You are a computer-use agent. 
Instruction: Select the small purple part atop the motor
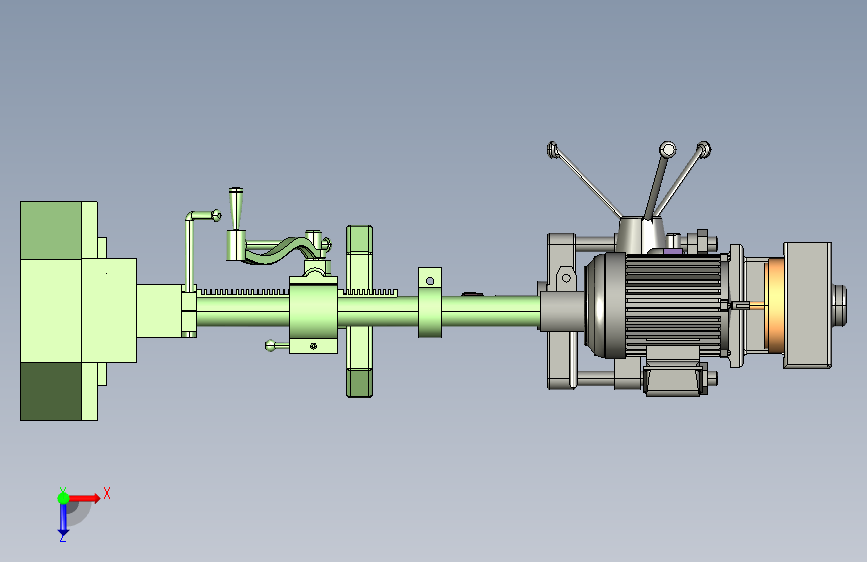pyautogui.click(x=672, y=251)
